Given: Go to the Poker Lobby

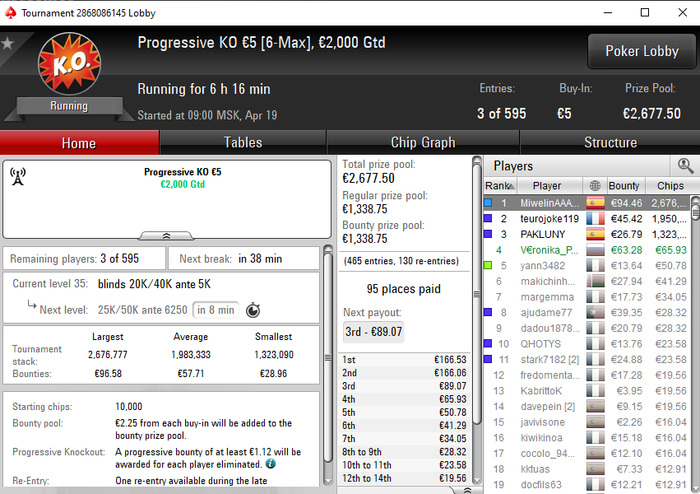Looking at the screenshot, I should pos(642,51).
